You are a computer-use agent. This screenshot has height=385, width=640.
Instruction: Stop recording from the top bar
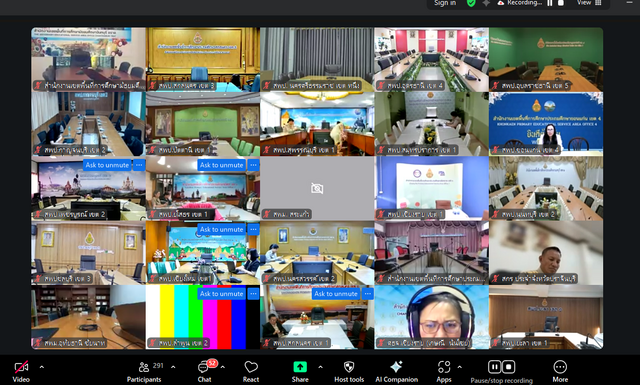561,3
